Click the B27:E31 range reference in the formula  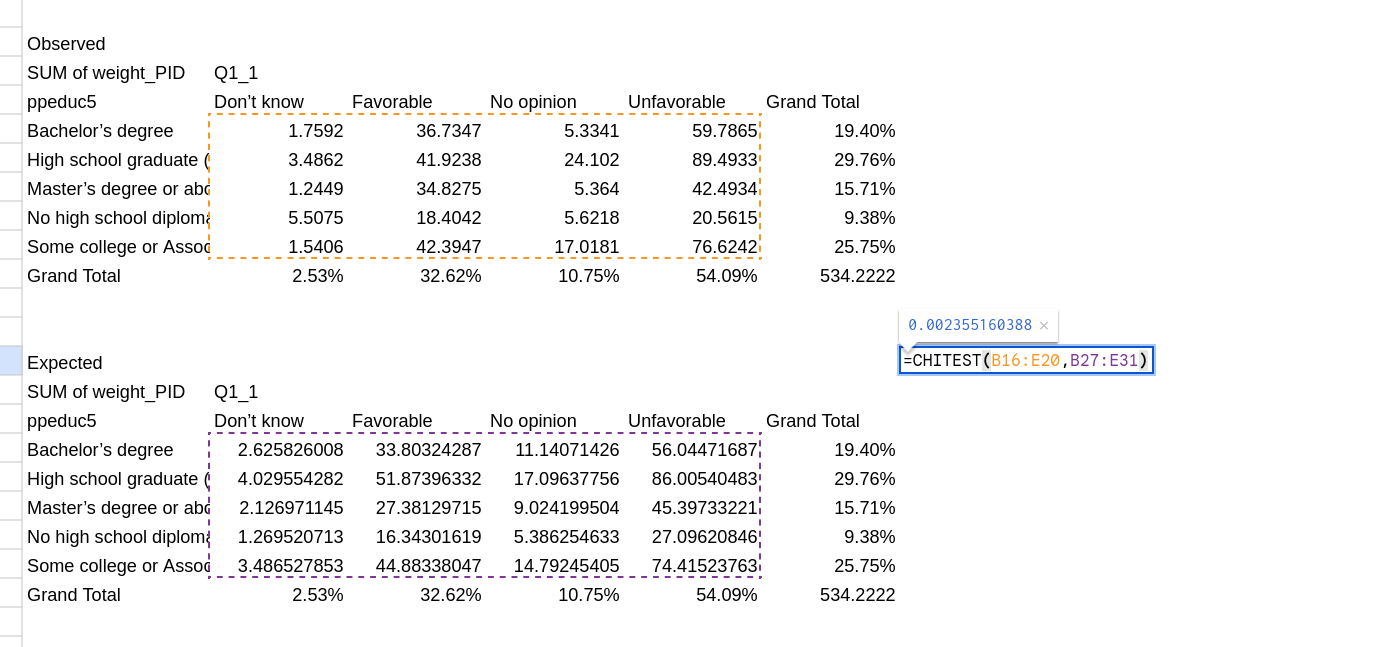click(1104, 361)
